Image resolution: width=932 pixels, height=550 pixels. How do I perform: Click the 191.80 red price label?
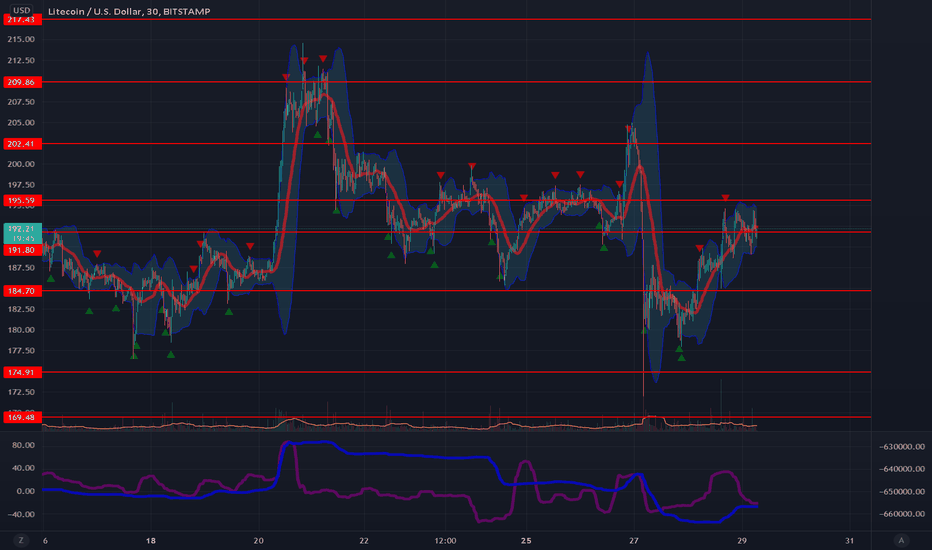(x=23, y=250)
